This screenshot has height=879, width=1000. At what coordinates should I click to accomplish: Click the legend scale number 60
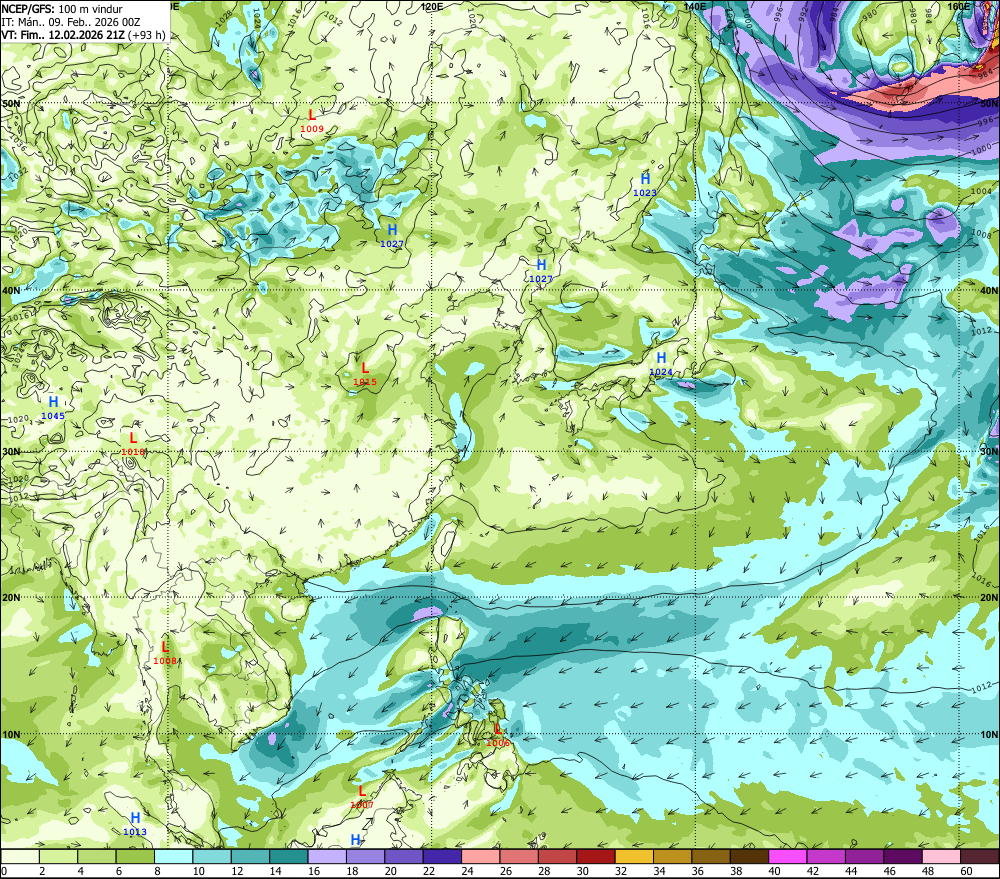click(x=966, y=871)
